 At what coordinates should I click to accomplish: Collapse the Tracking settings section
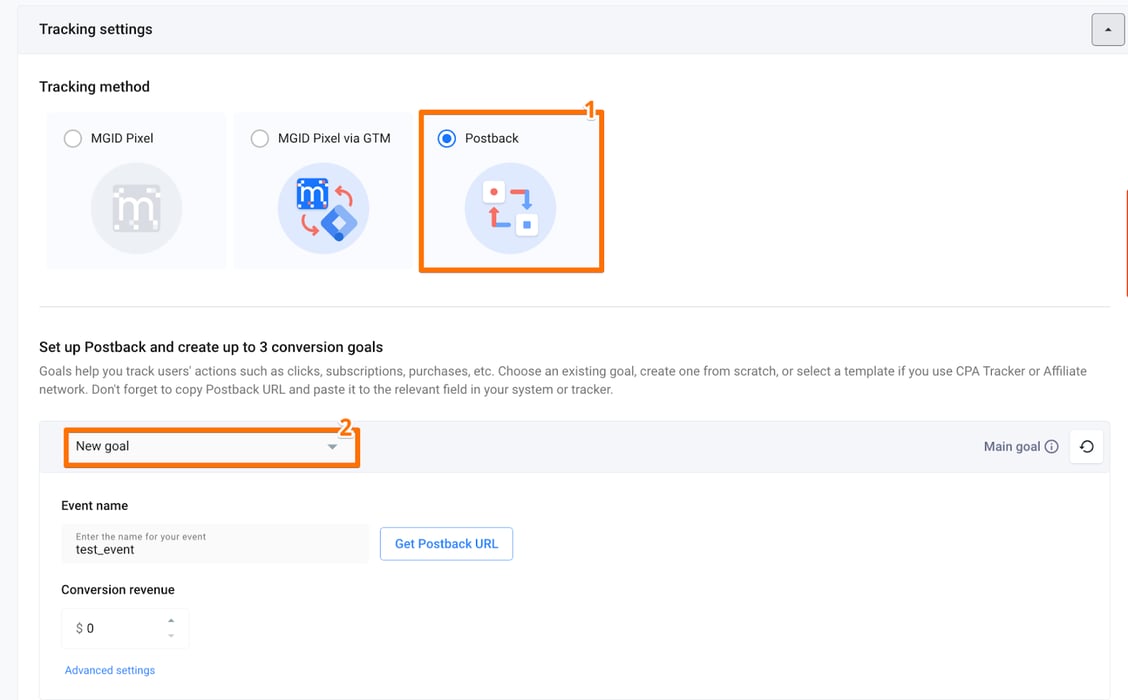coord(1107,29)
